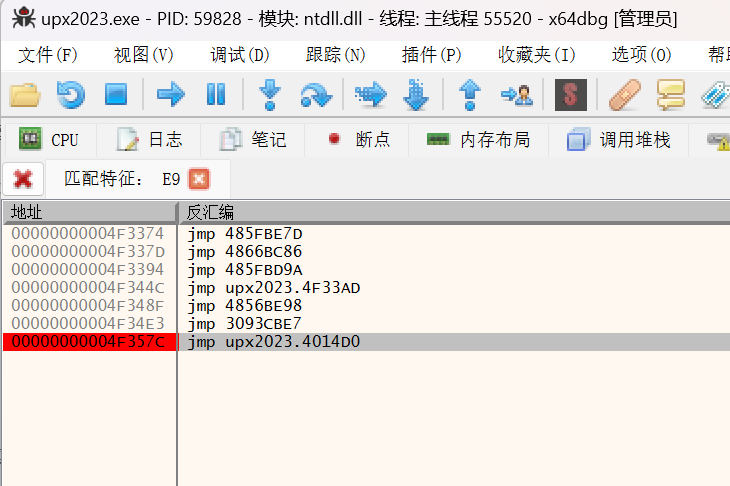Click disassembly jmp upx2023.4014D0

(274, 342)
